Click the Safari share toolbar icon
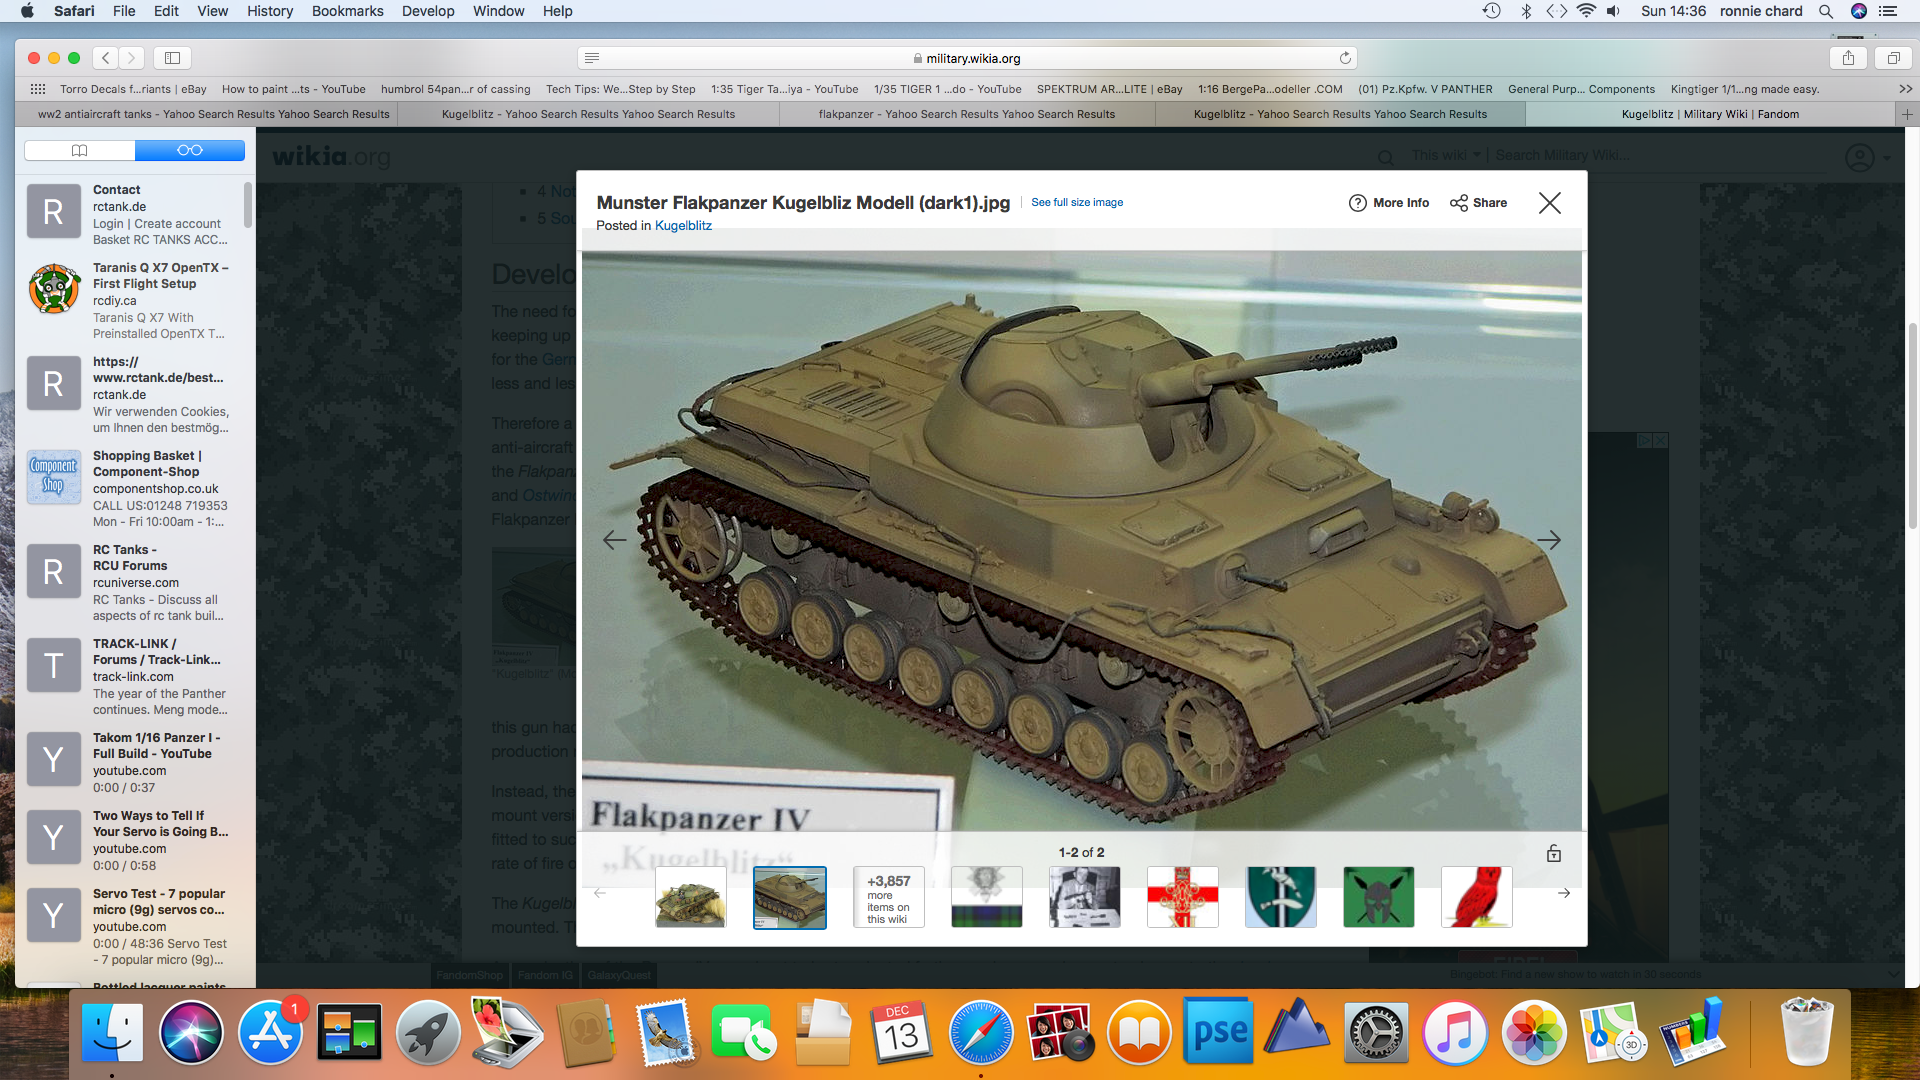Viewport: 1920px width, 1080px height. pyautogui.click(x=1848, y=58)
